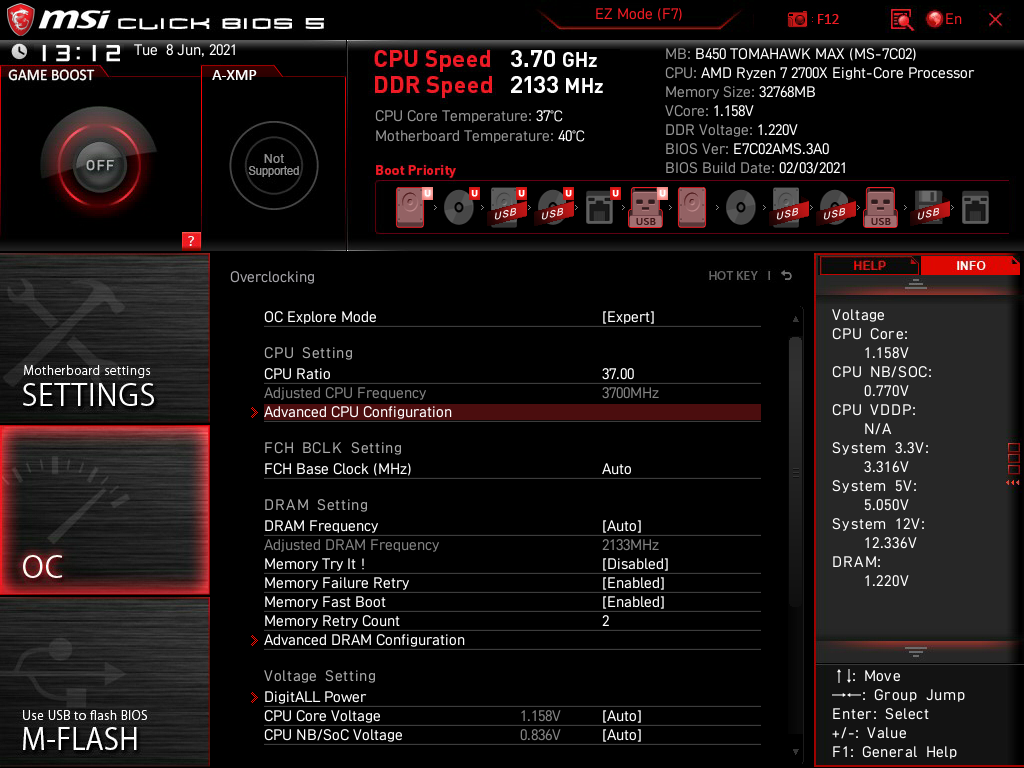Click the scrollbar up arrow in settings list
The width and height of the screenshot is (1024, 768).
[795, 319]
